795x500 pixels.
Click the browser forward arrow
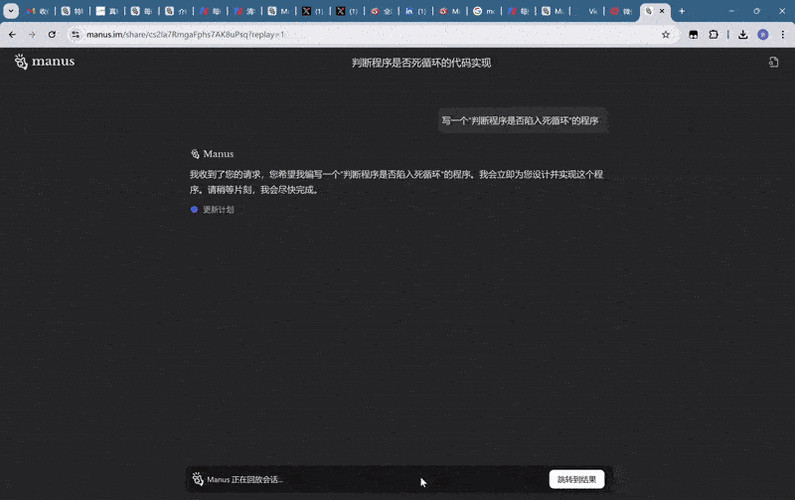(x=32, y=34)
